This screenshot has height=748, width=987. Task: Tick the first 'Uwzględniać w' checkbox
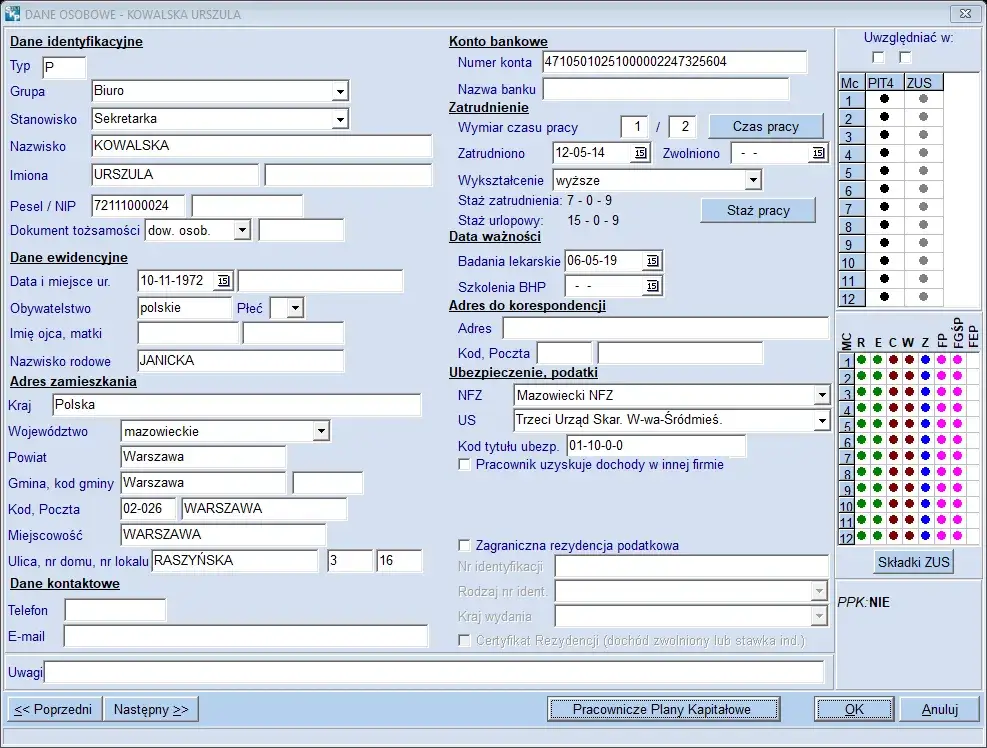[878, 57]
